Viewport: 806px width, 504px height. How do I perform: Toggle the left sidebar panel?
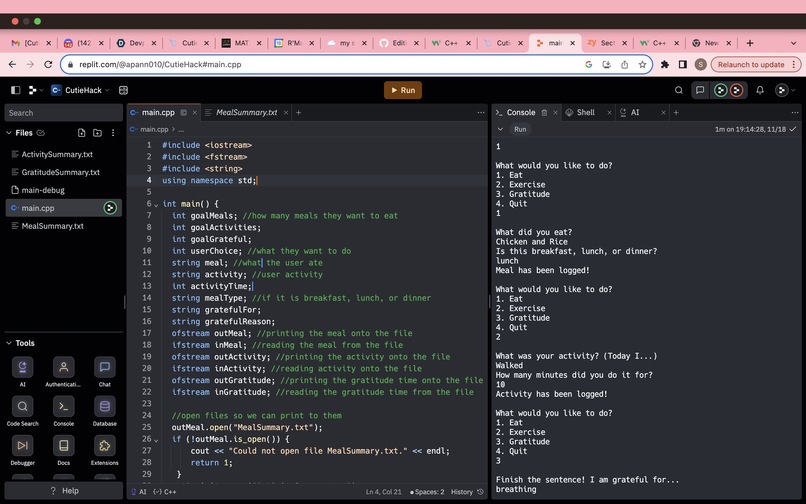click(15, 90)
